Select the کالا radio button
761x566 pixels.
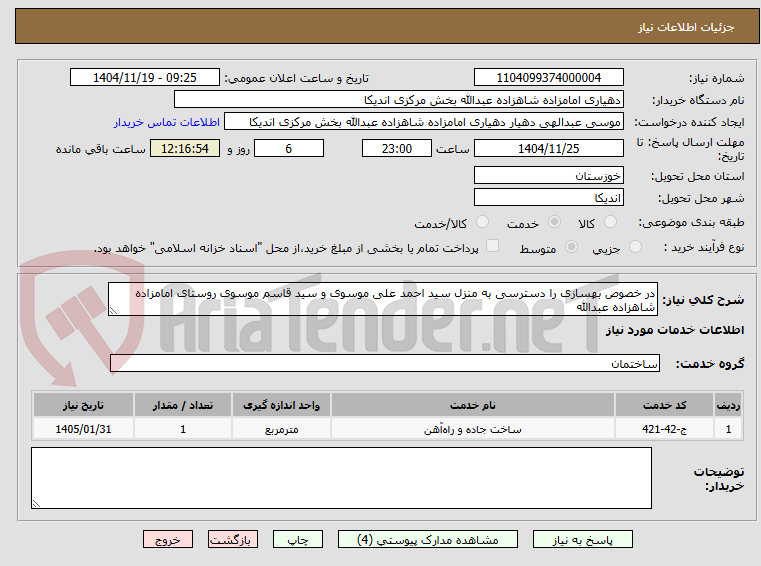pyautogui.click(x=610, y=222)
